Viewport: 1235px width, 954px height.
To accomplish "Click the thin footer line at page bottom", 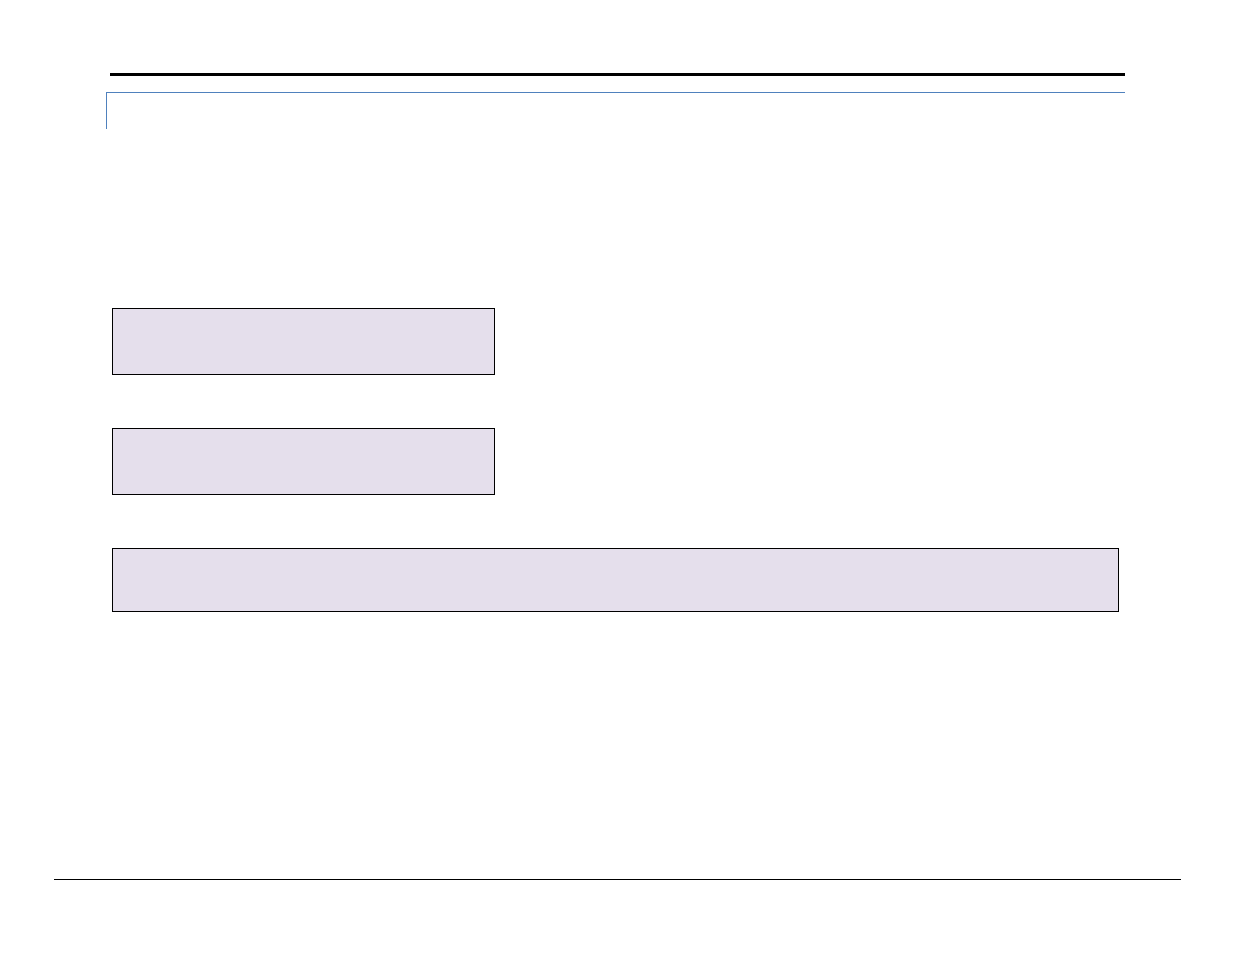I will (x=617, y=880).
